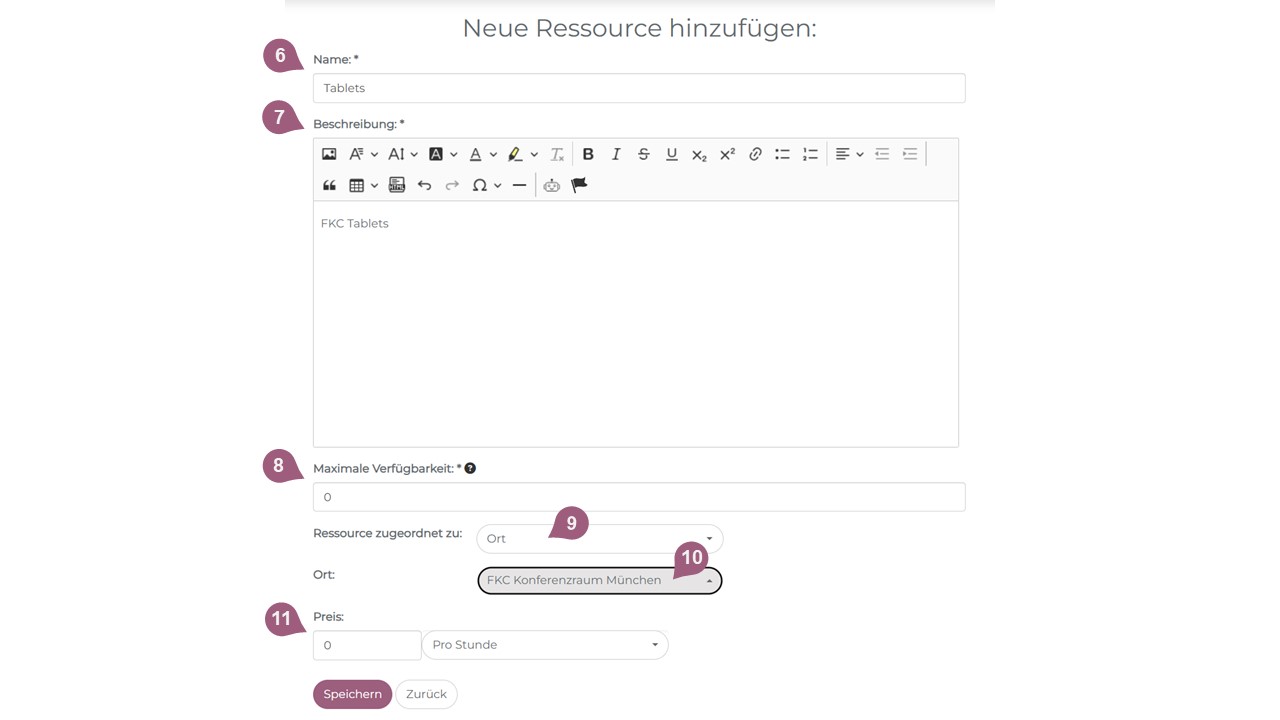Screen dimensions: 1280x720
Task: Click the Zurück button
Action: point(426,694)
